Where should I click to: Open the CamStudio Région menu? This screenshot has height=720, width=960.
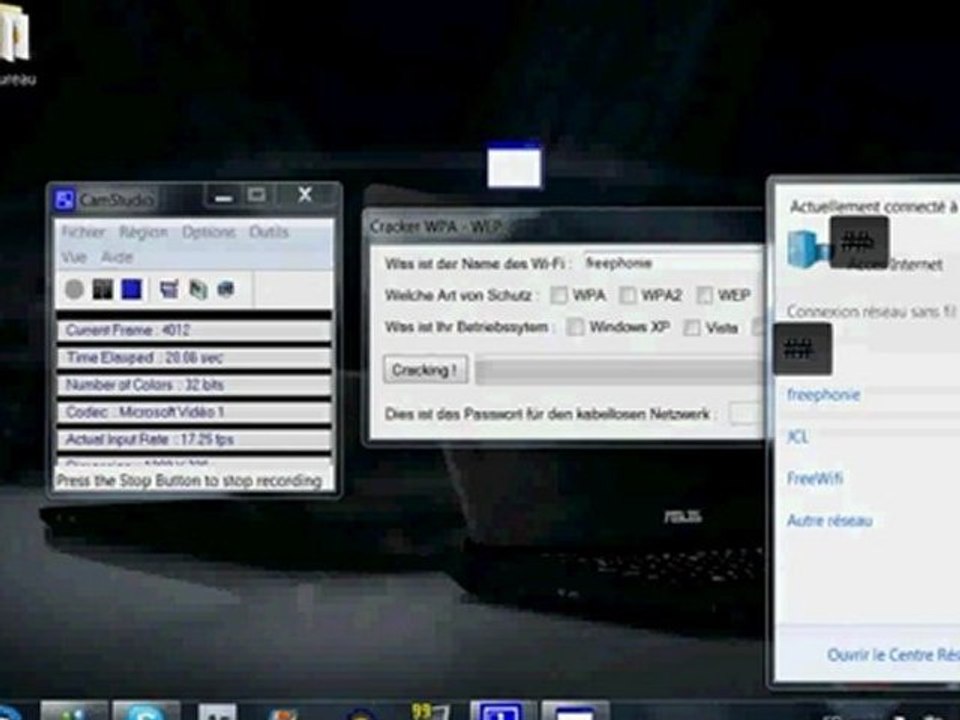pos(143,232)
